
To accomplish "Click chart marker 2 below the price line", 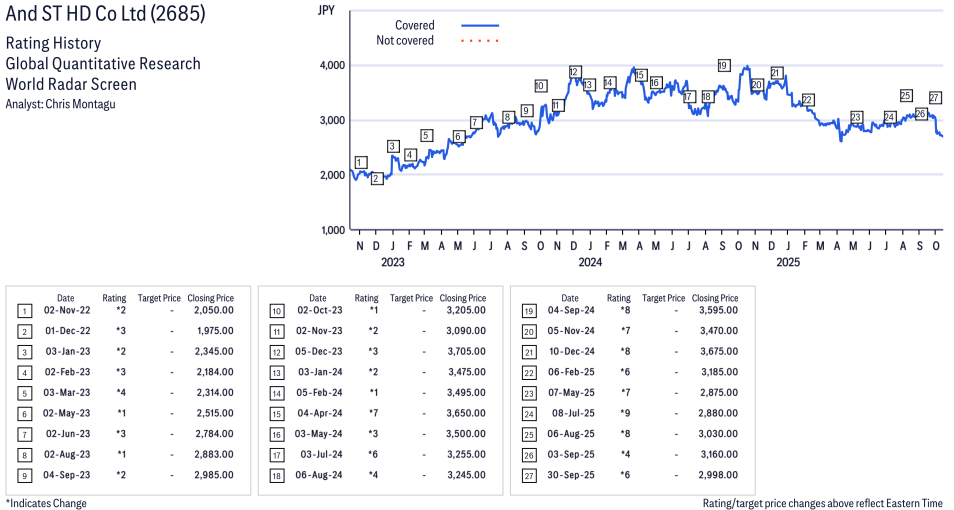I will [377, 179].
